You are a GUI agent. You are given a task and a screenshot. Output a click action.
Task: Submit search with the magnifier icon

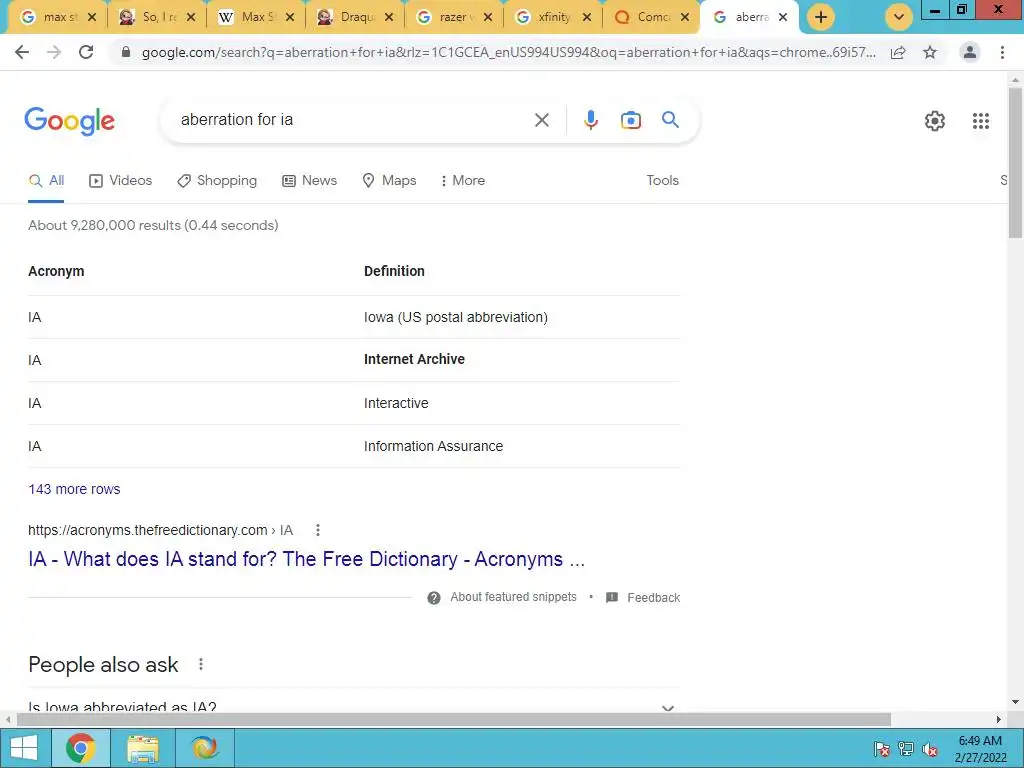coord(670,120)
